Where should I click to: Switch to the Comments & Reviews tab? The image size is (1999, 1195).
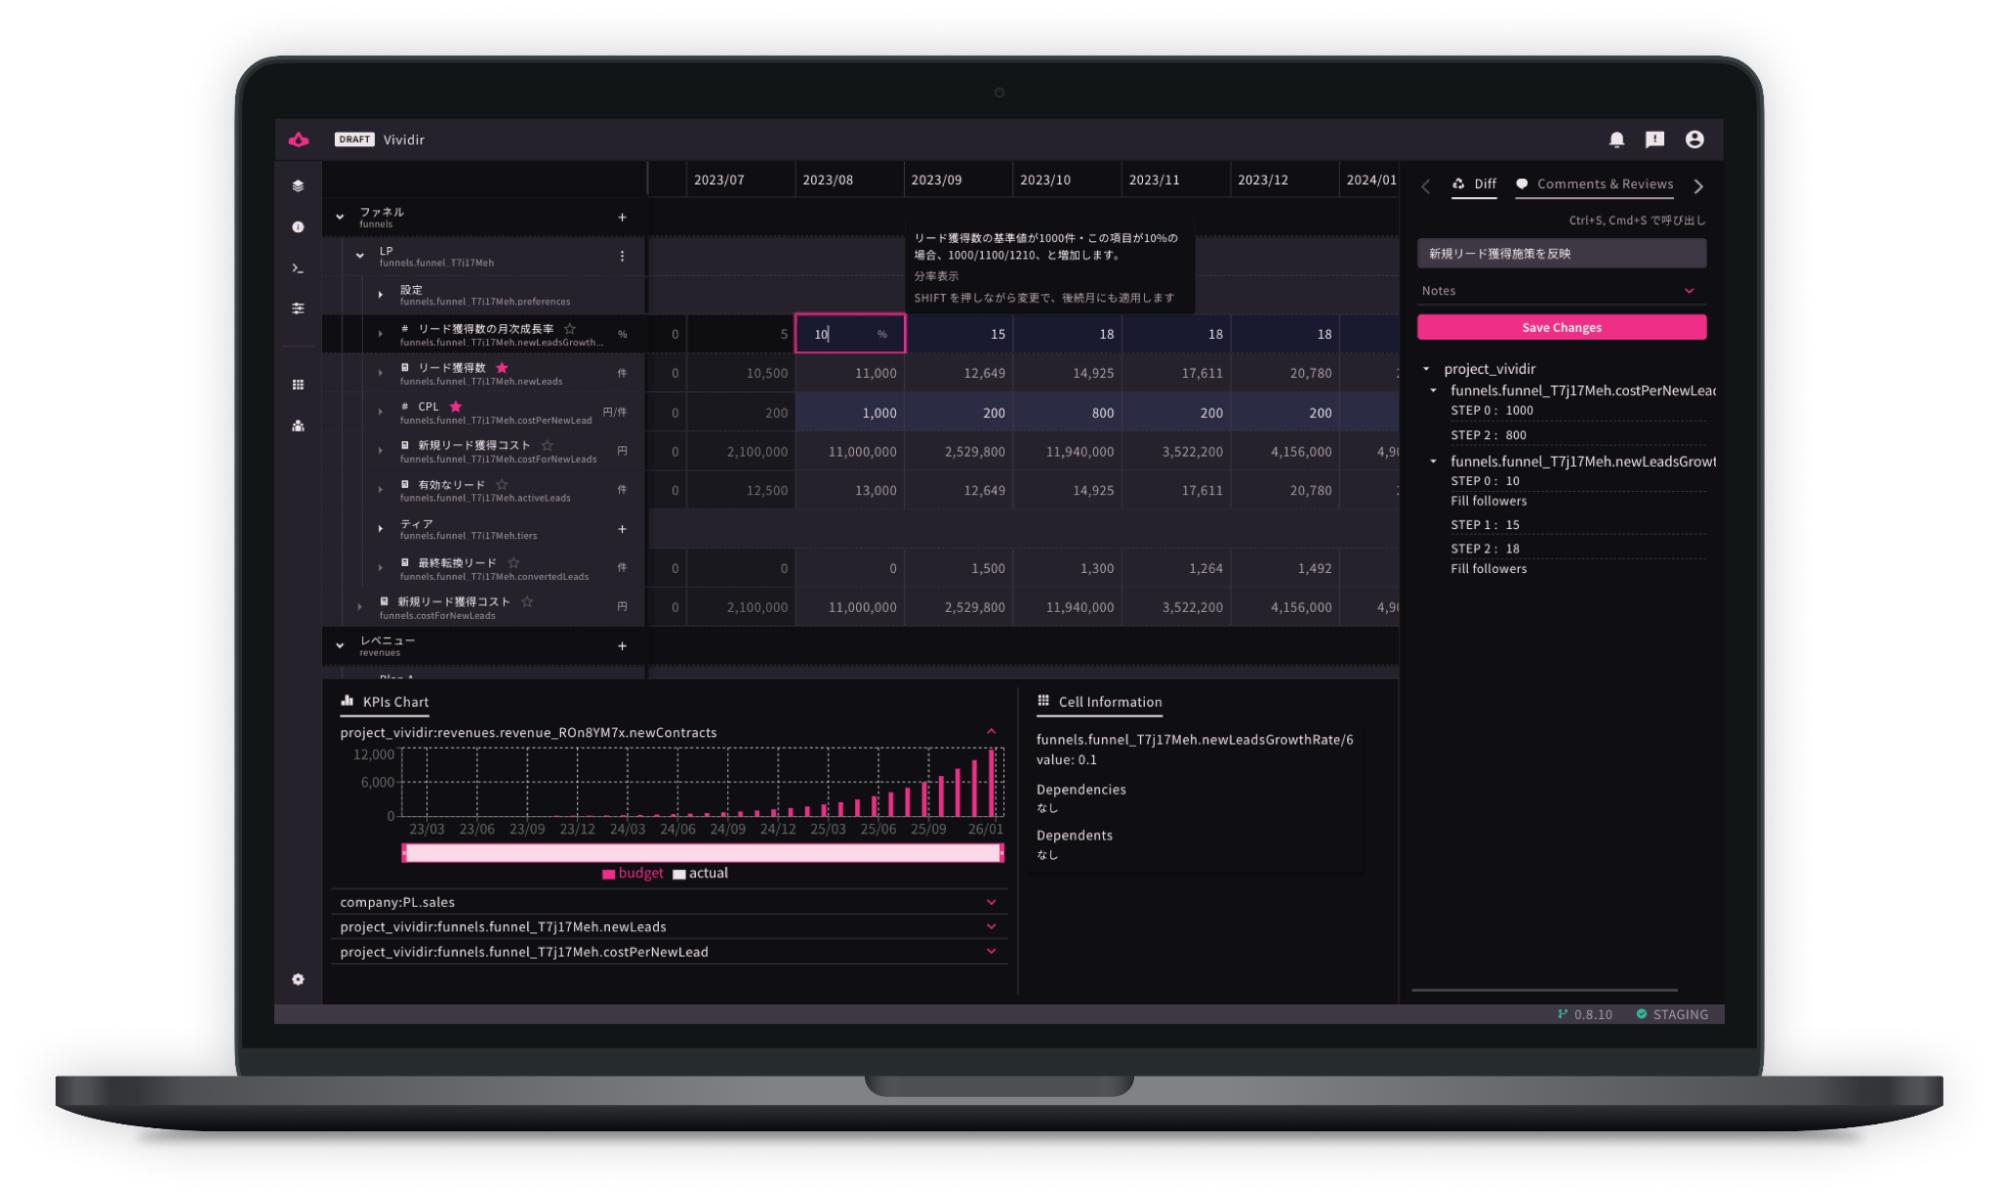(1595, 184)
